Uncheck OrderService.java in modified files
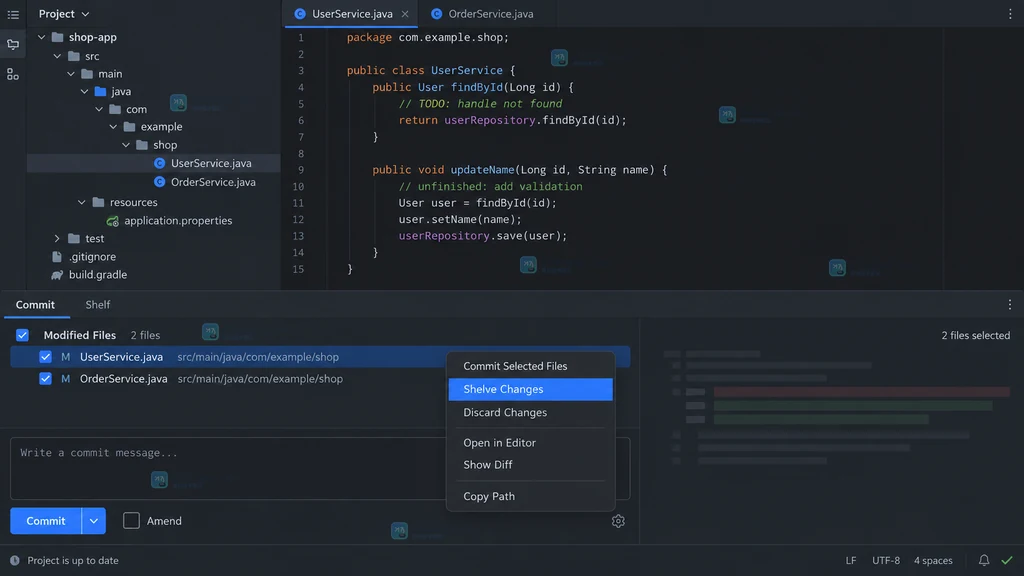1024x576 pixels. (x=45, y=379)
